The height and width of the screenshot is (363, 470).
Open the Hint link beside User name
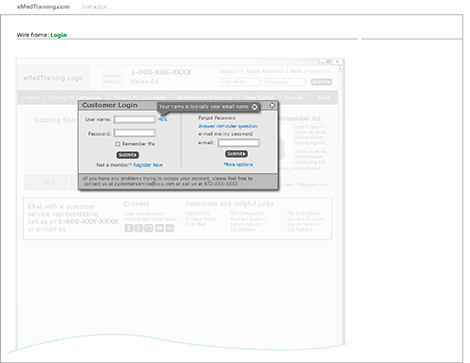[x=163, y=119]
